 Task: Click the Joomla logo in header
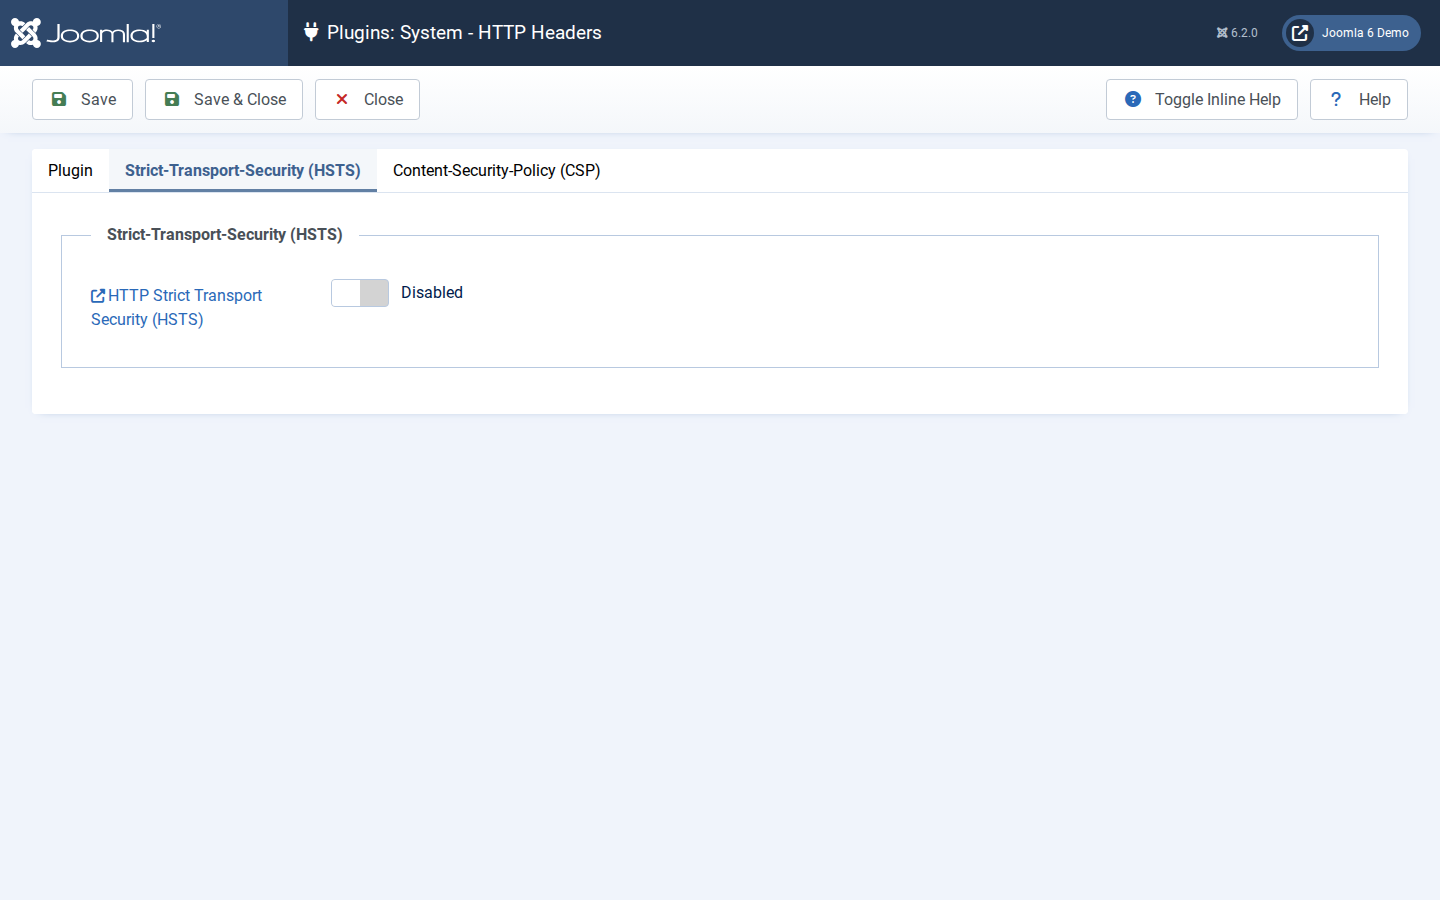point(86,33)
